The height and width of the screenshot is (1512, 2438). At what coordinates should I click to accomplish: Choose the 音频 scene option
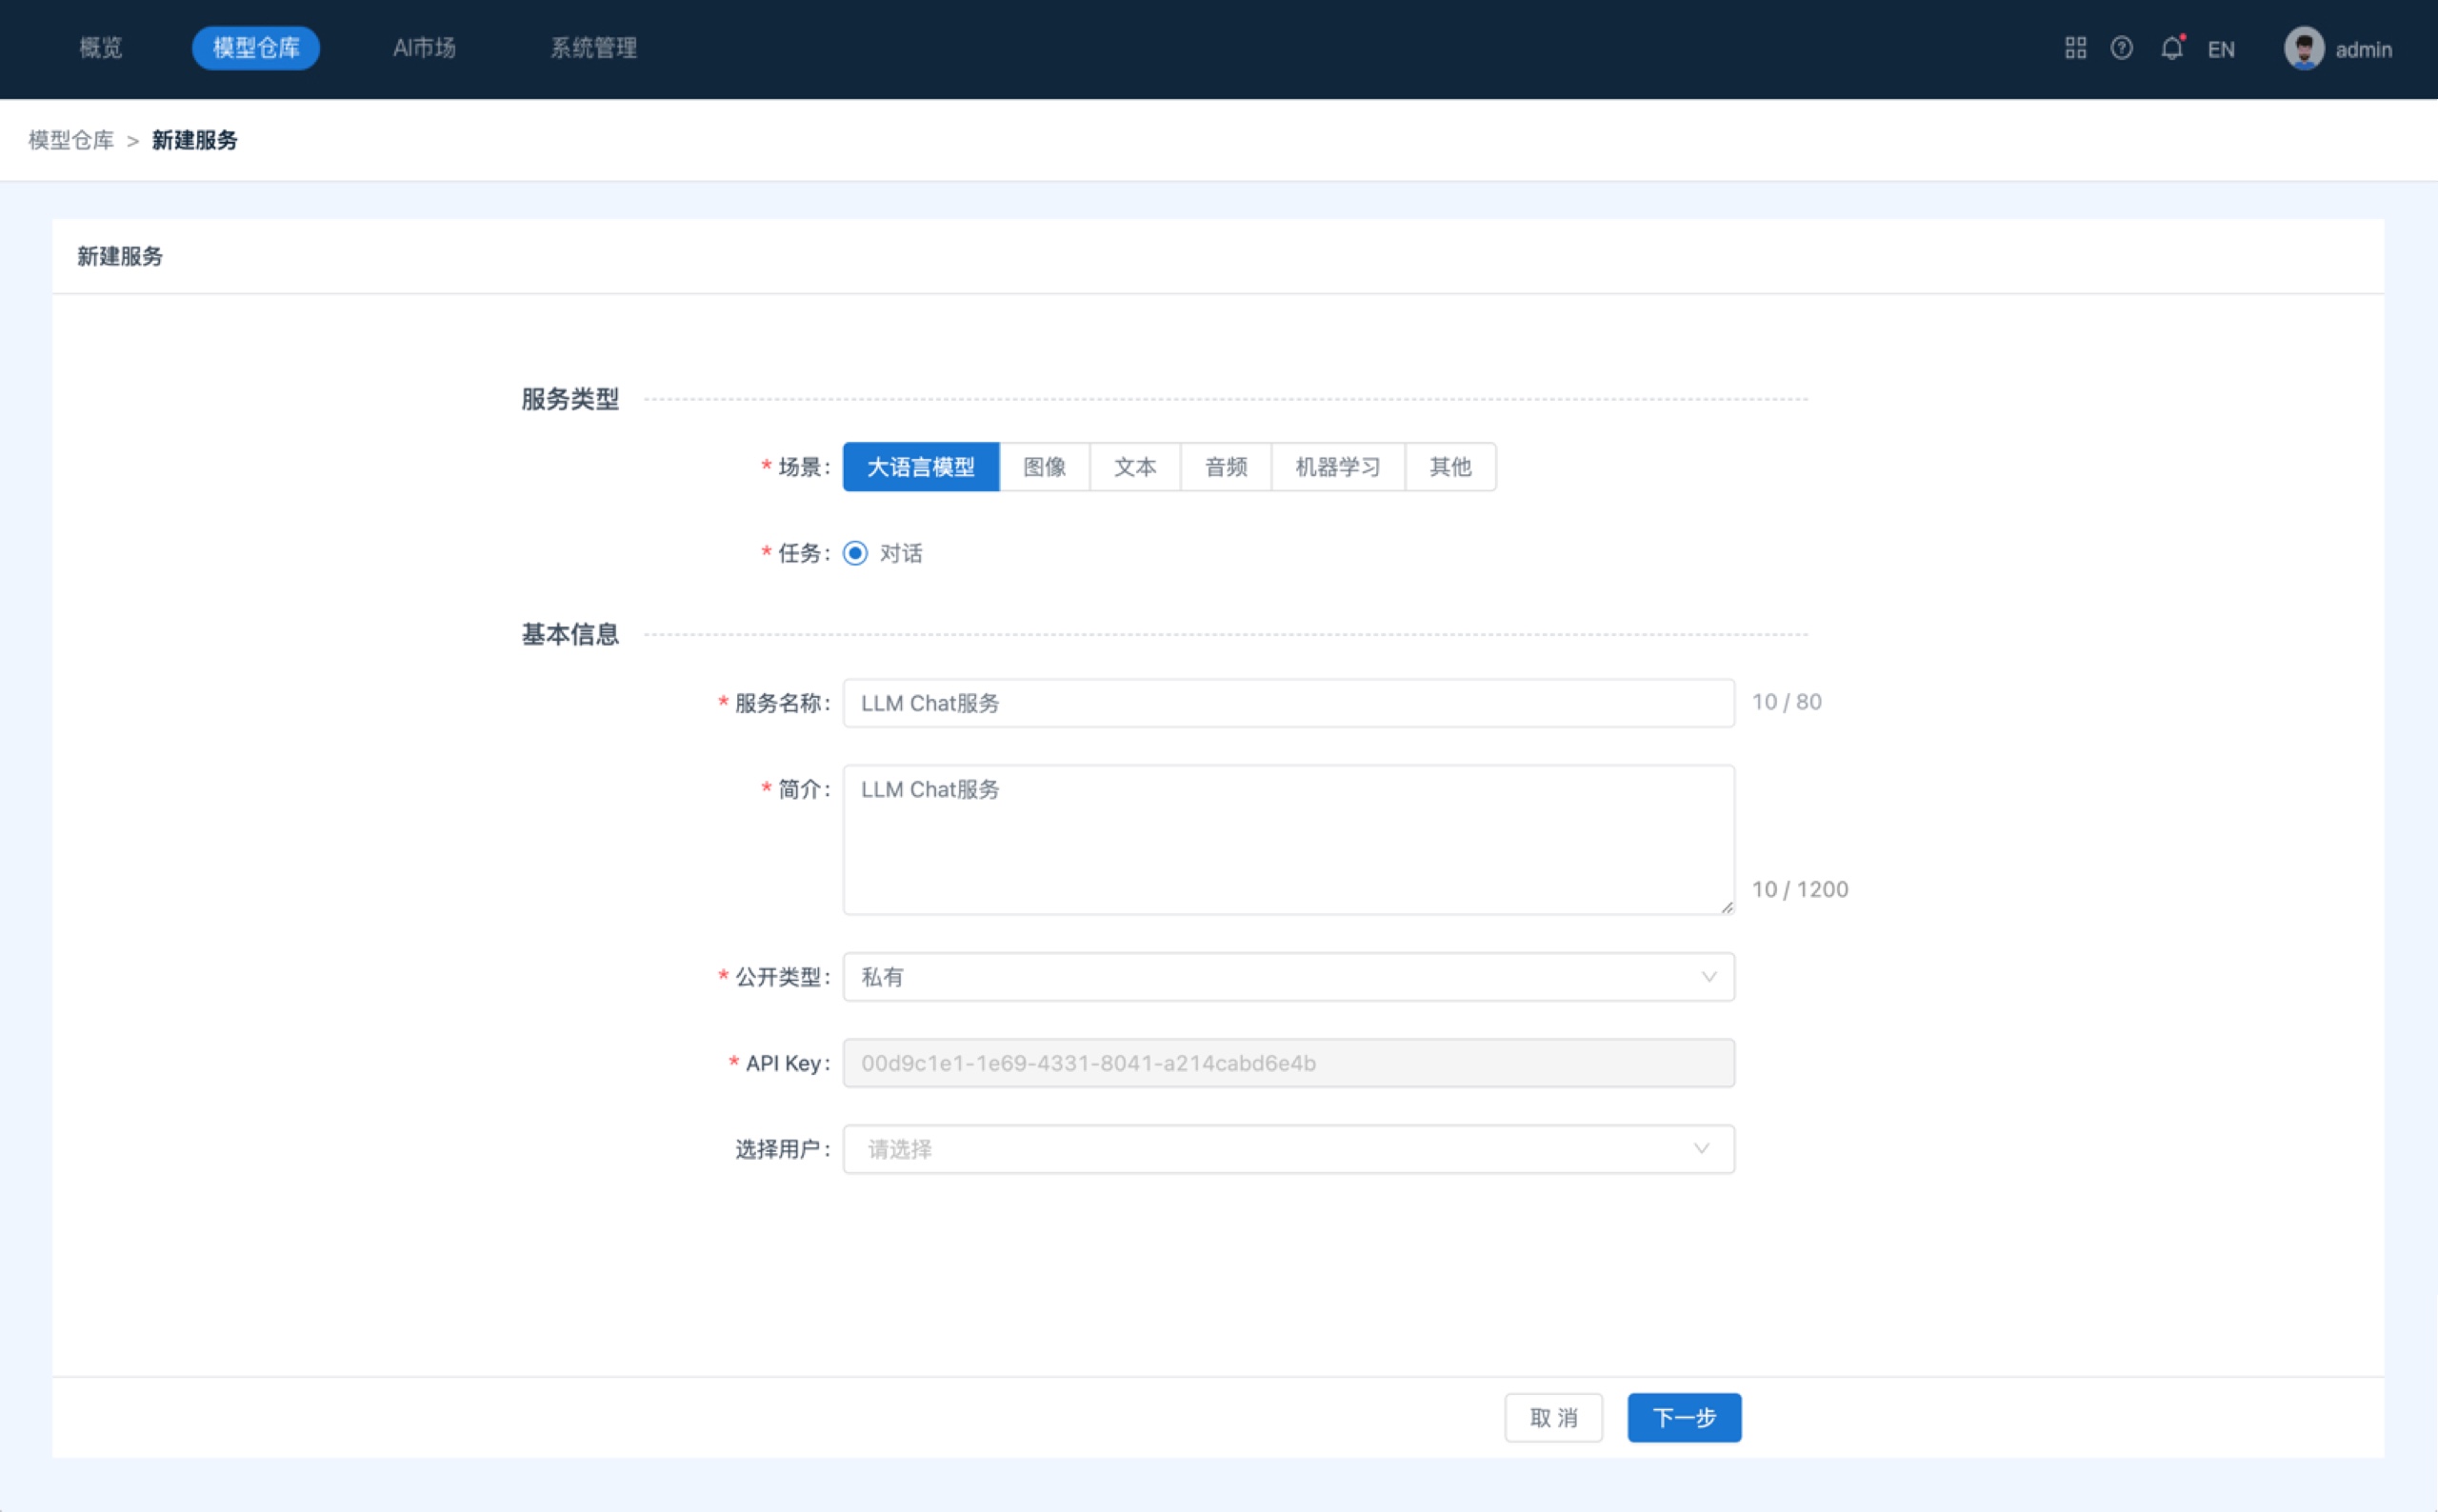pos(1225,467)
